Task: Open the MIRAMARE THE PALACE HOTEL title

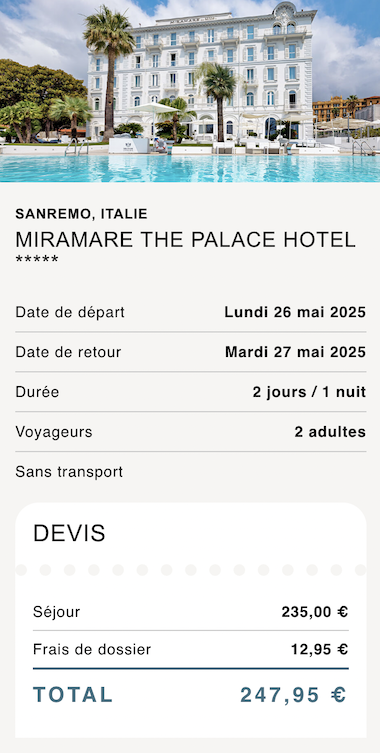Action: click(x=185, y=240)
